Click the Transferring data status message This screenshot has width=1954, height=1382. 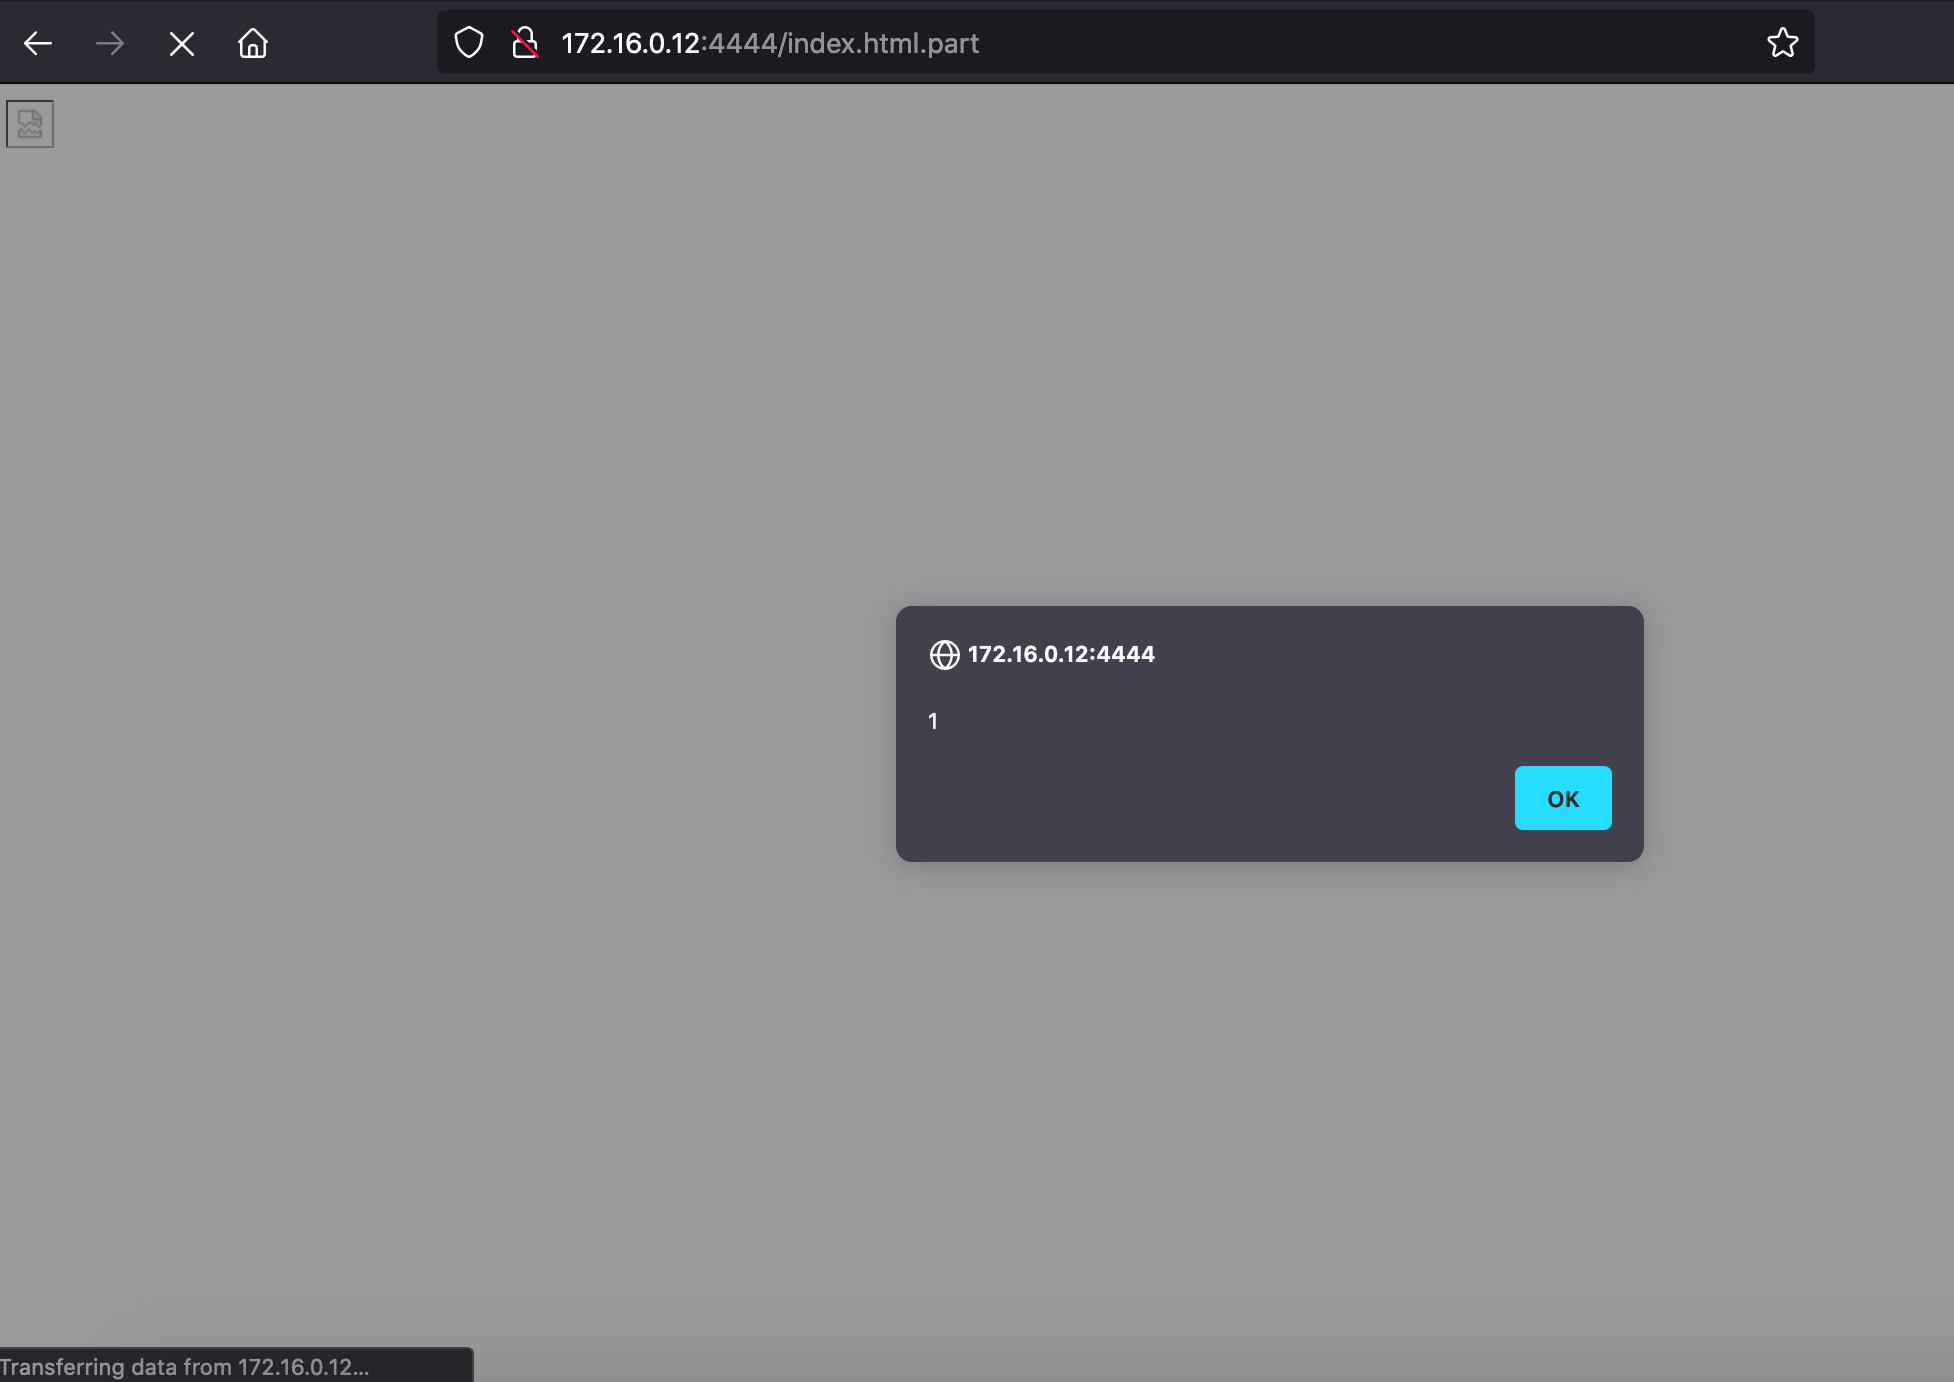tap(185, 1365)
